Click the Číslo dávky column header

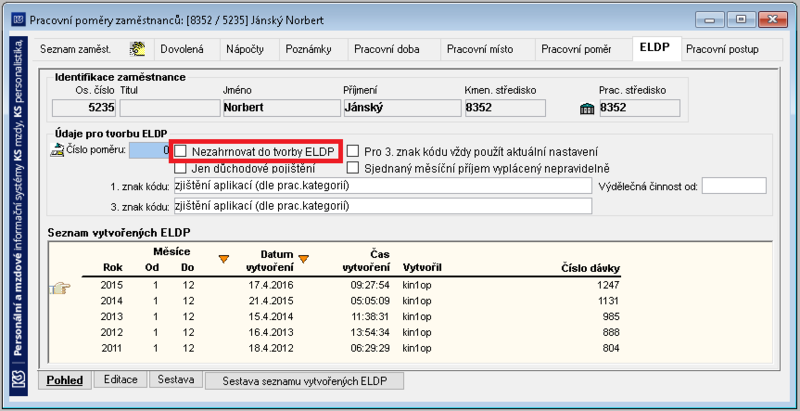pos(591,268)
